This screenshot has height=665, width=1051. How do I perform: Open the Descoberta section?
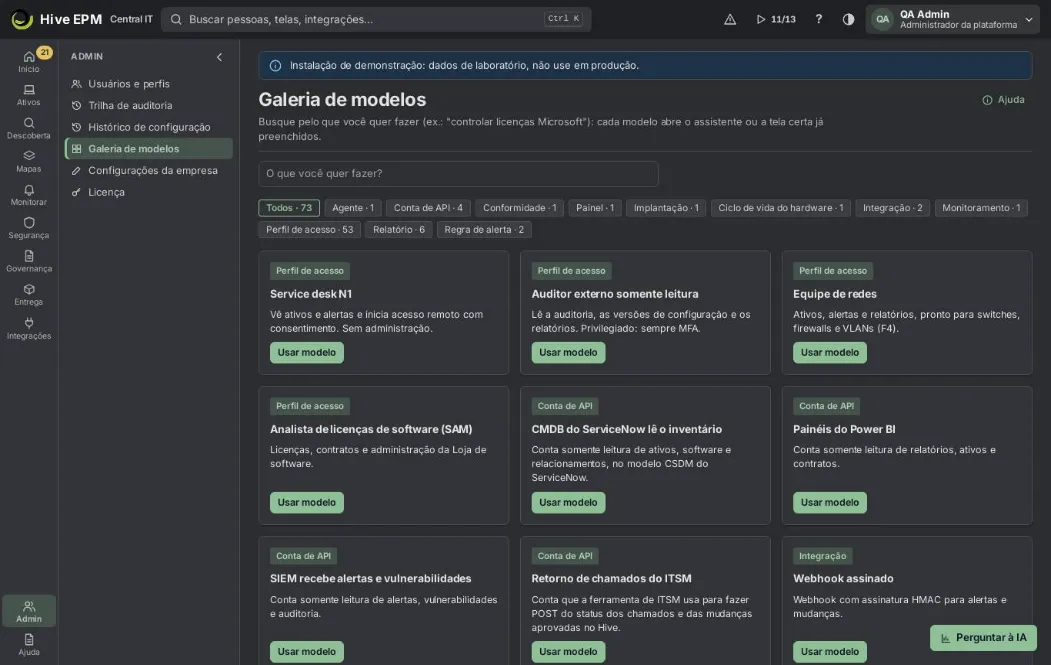point(29,128)
